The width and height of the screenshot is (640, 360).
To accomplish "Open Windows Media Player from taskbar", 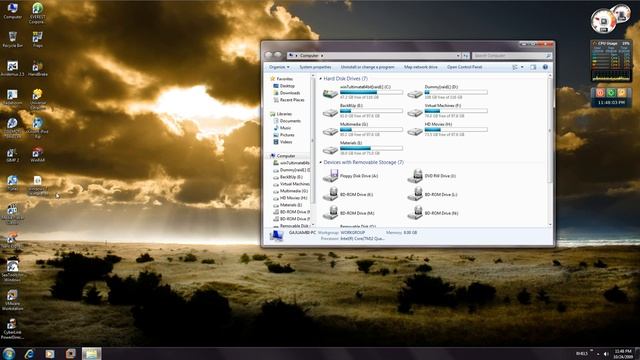I will 50,354.
